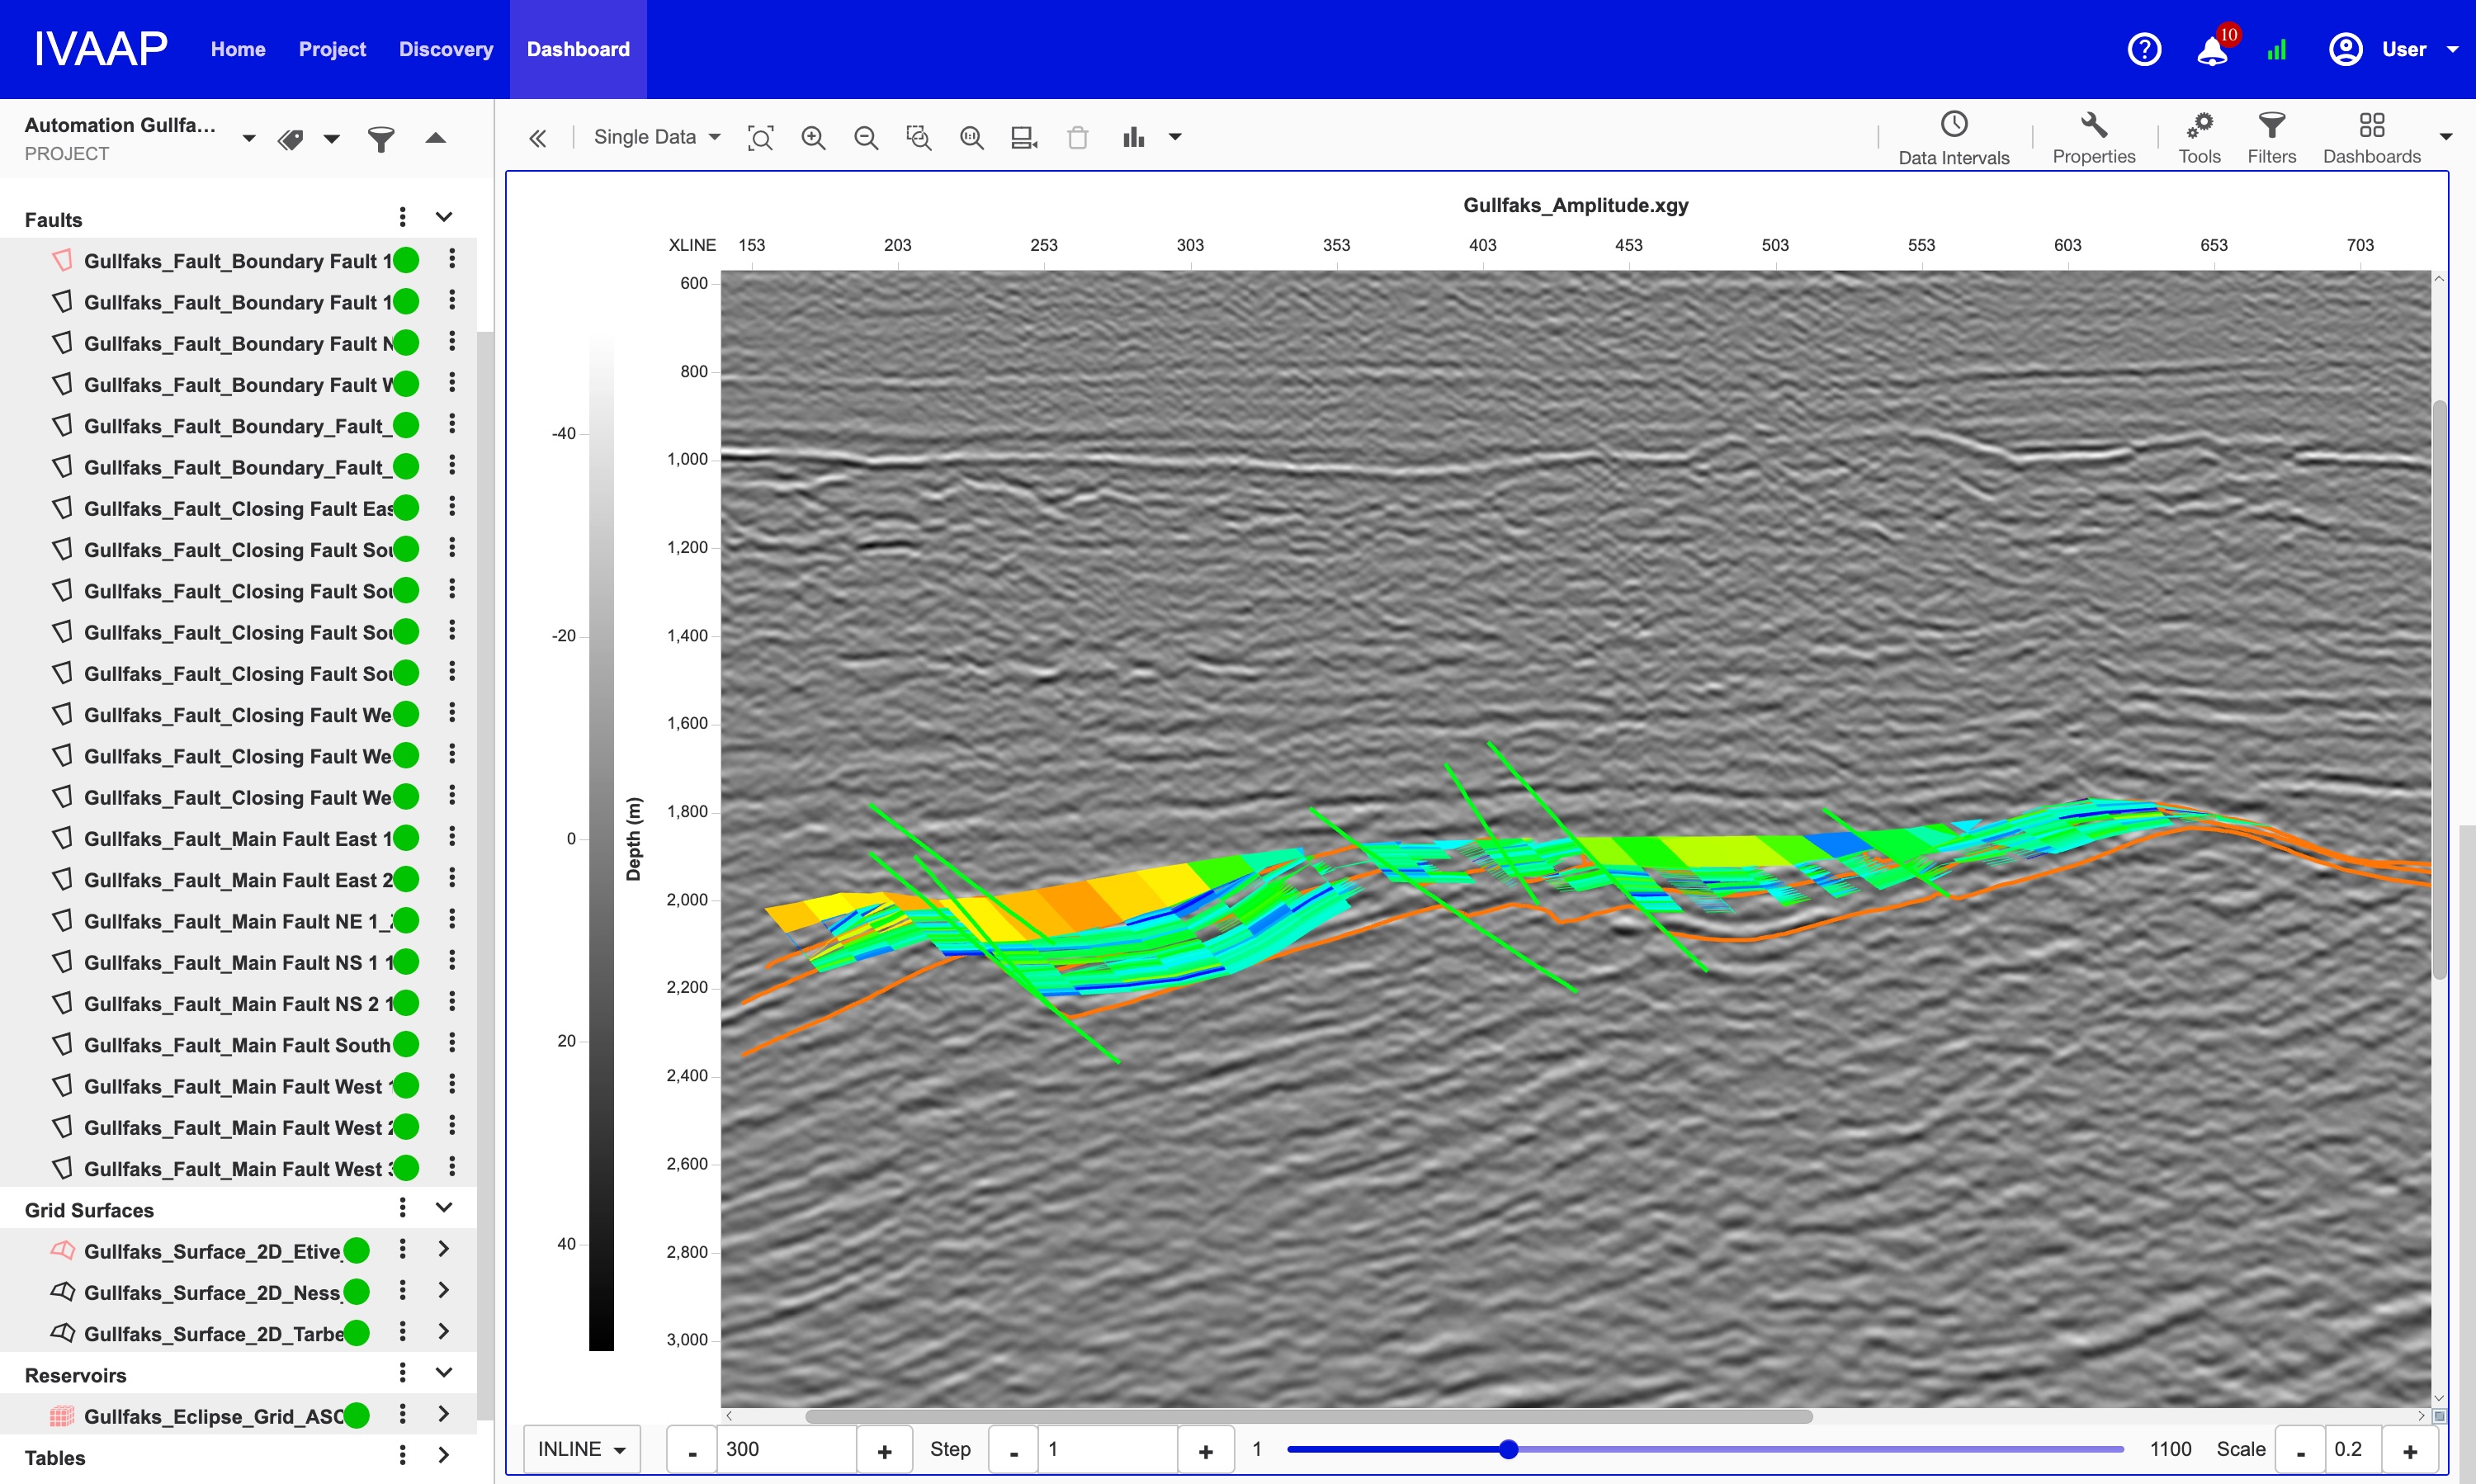Image resolution: width=2476 pixels, height=1484 pixels.
Task: Expand the Tables section chevron
Action: click(444, 1456)
